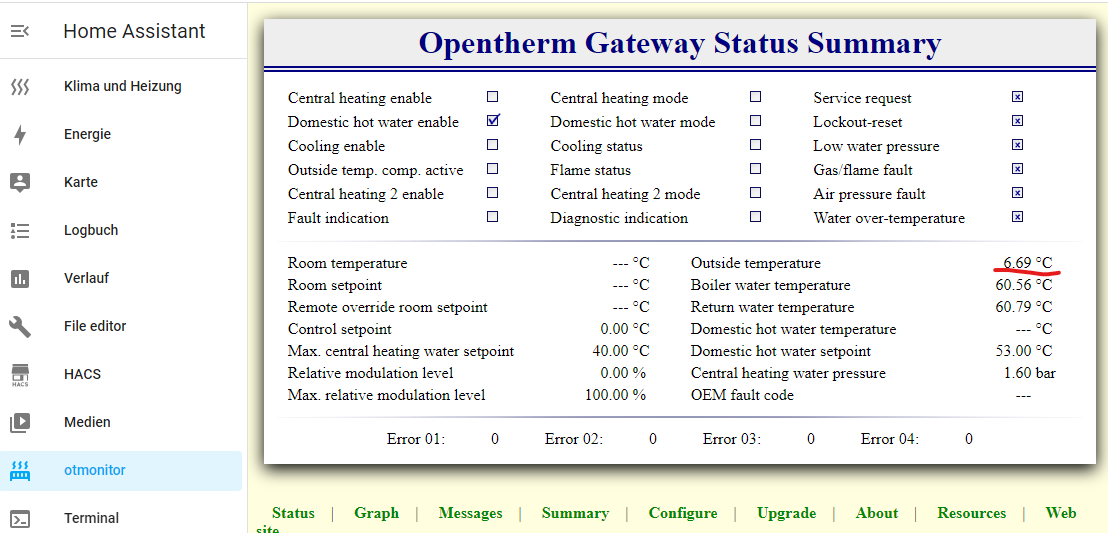Click the Terminal console icon
The image size is (1108, 533).
pos(20,519)
